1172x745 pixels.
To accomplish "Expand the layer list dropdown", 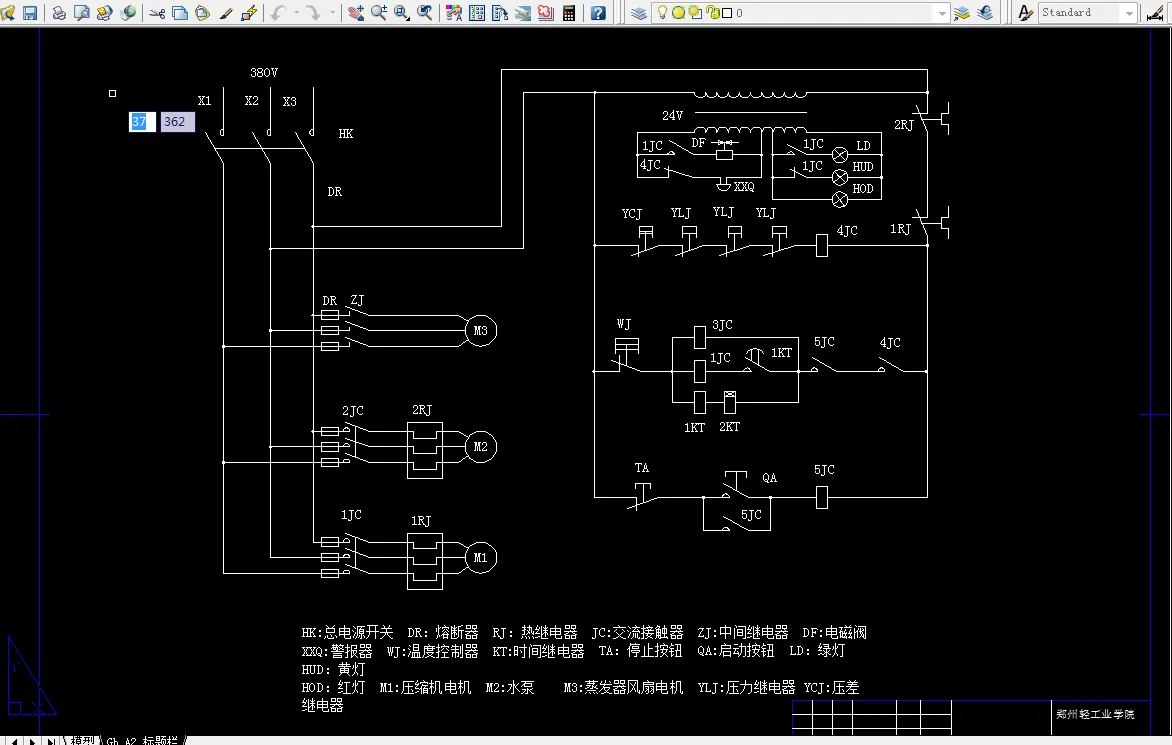I will pyautogui.click(x=942, y=13).
